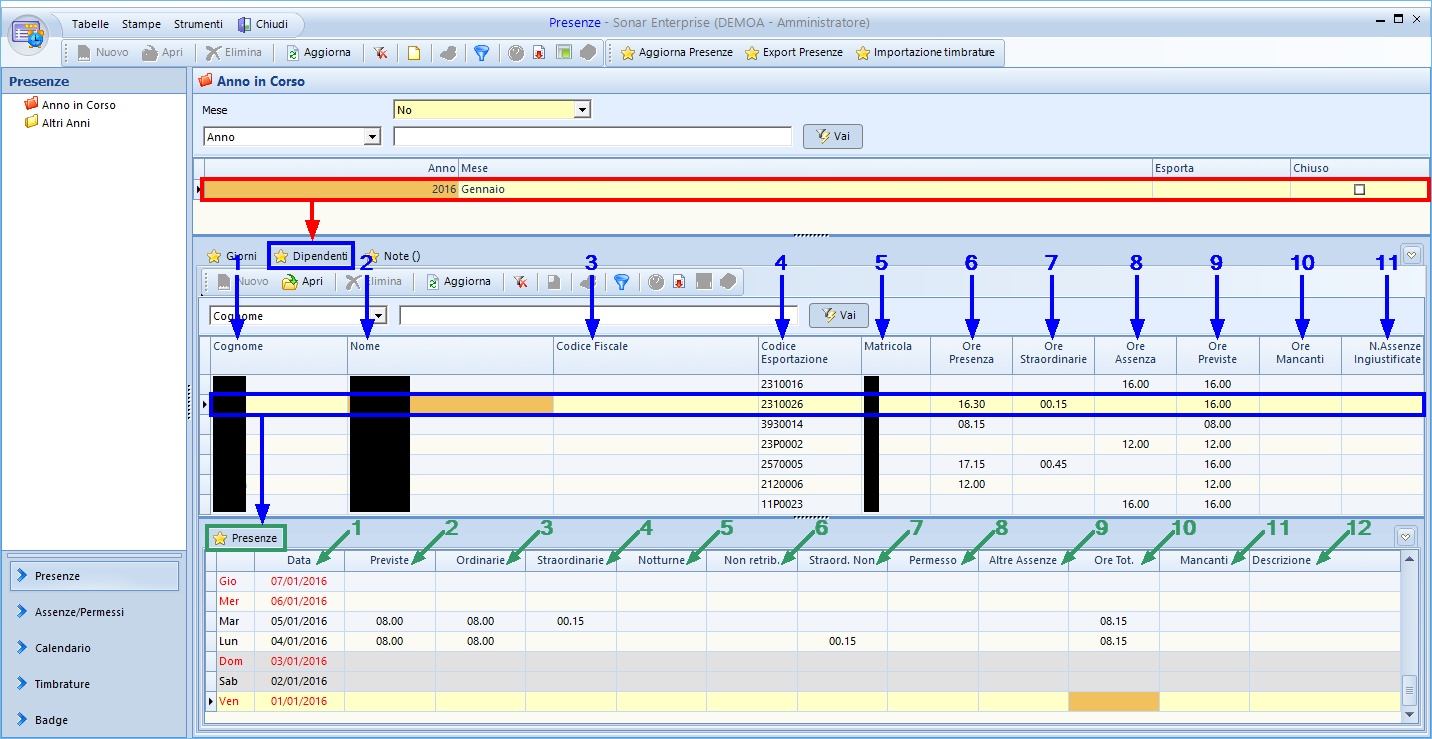Open the Mese dropdown showing No
The image size is (1432, 739).
click(x=583, y=109)
